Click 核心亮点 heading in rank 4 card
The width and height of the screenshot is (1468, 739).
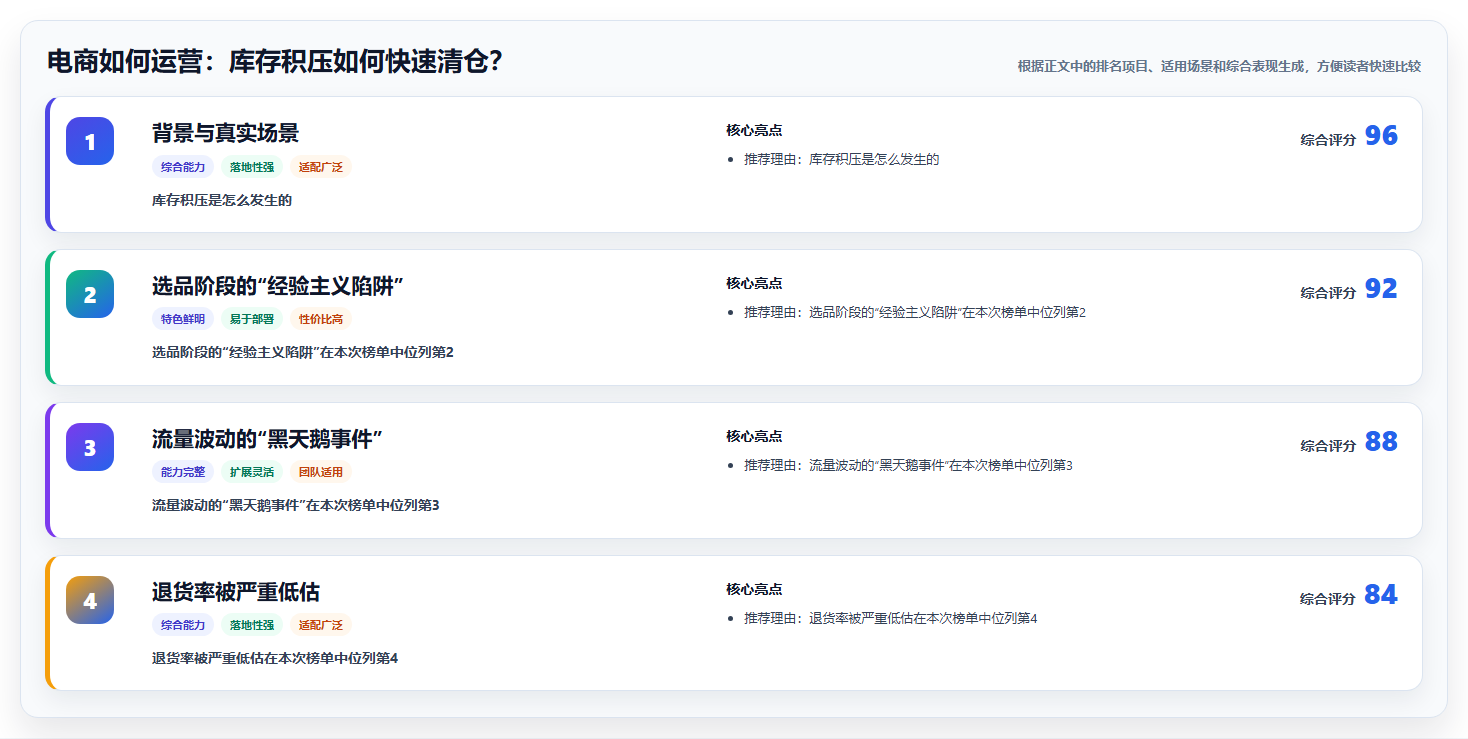click(754, 589)
